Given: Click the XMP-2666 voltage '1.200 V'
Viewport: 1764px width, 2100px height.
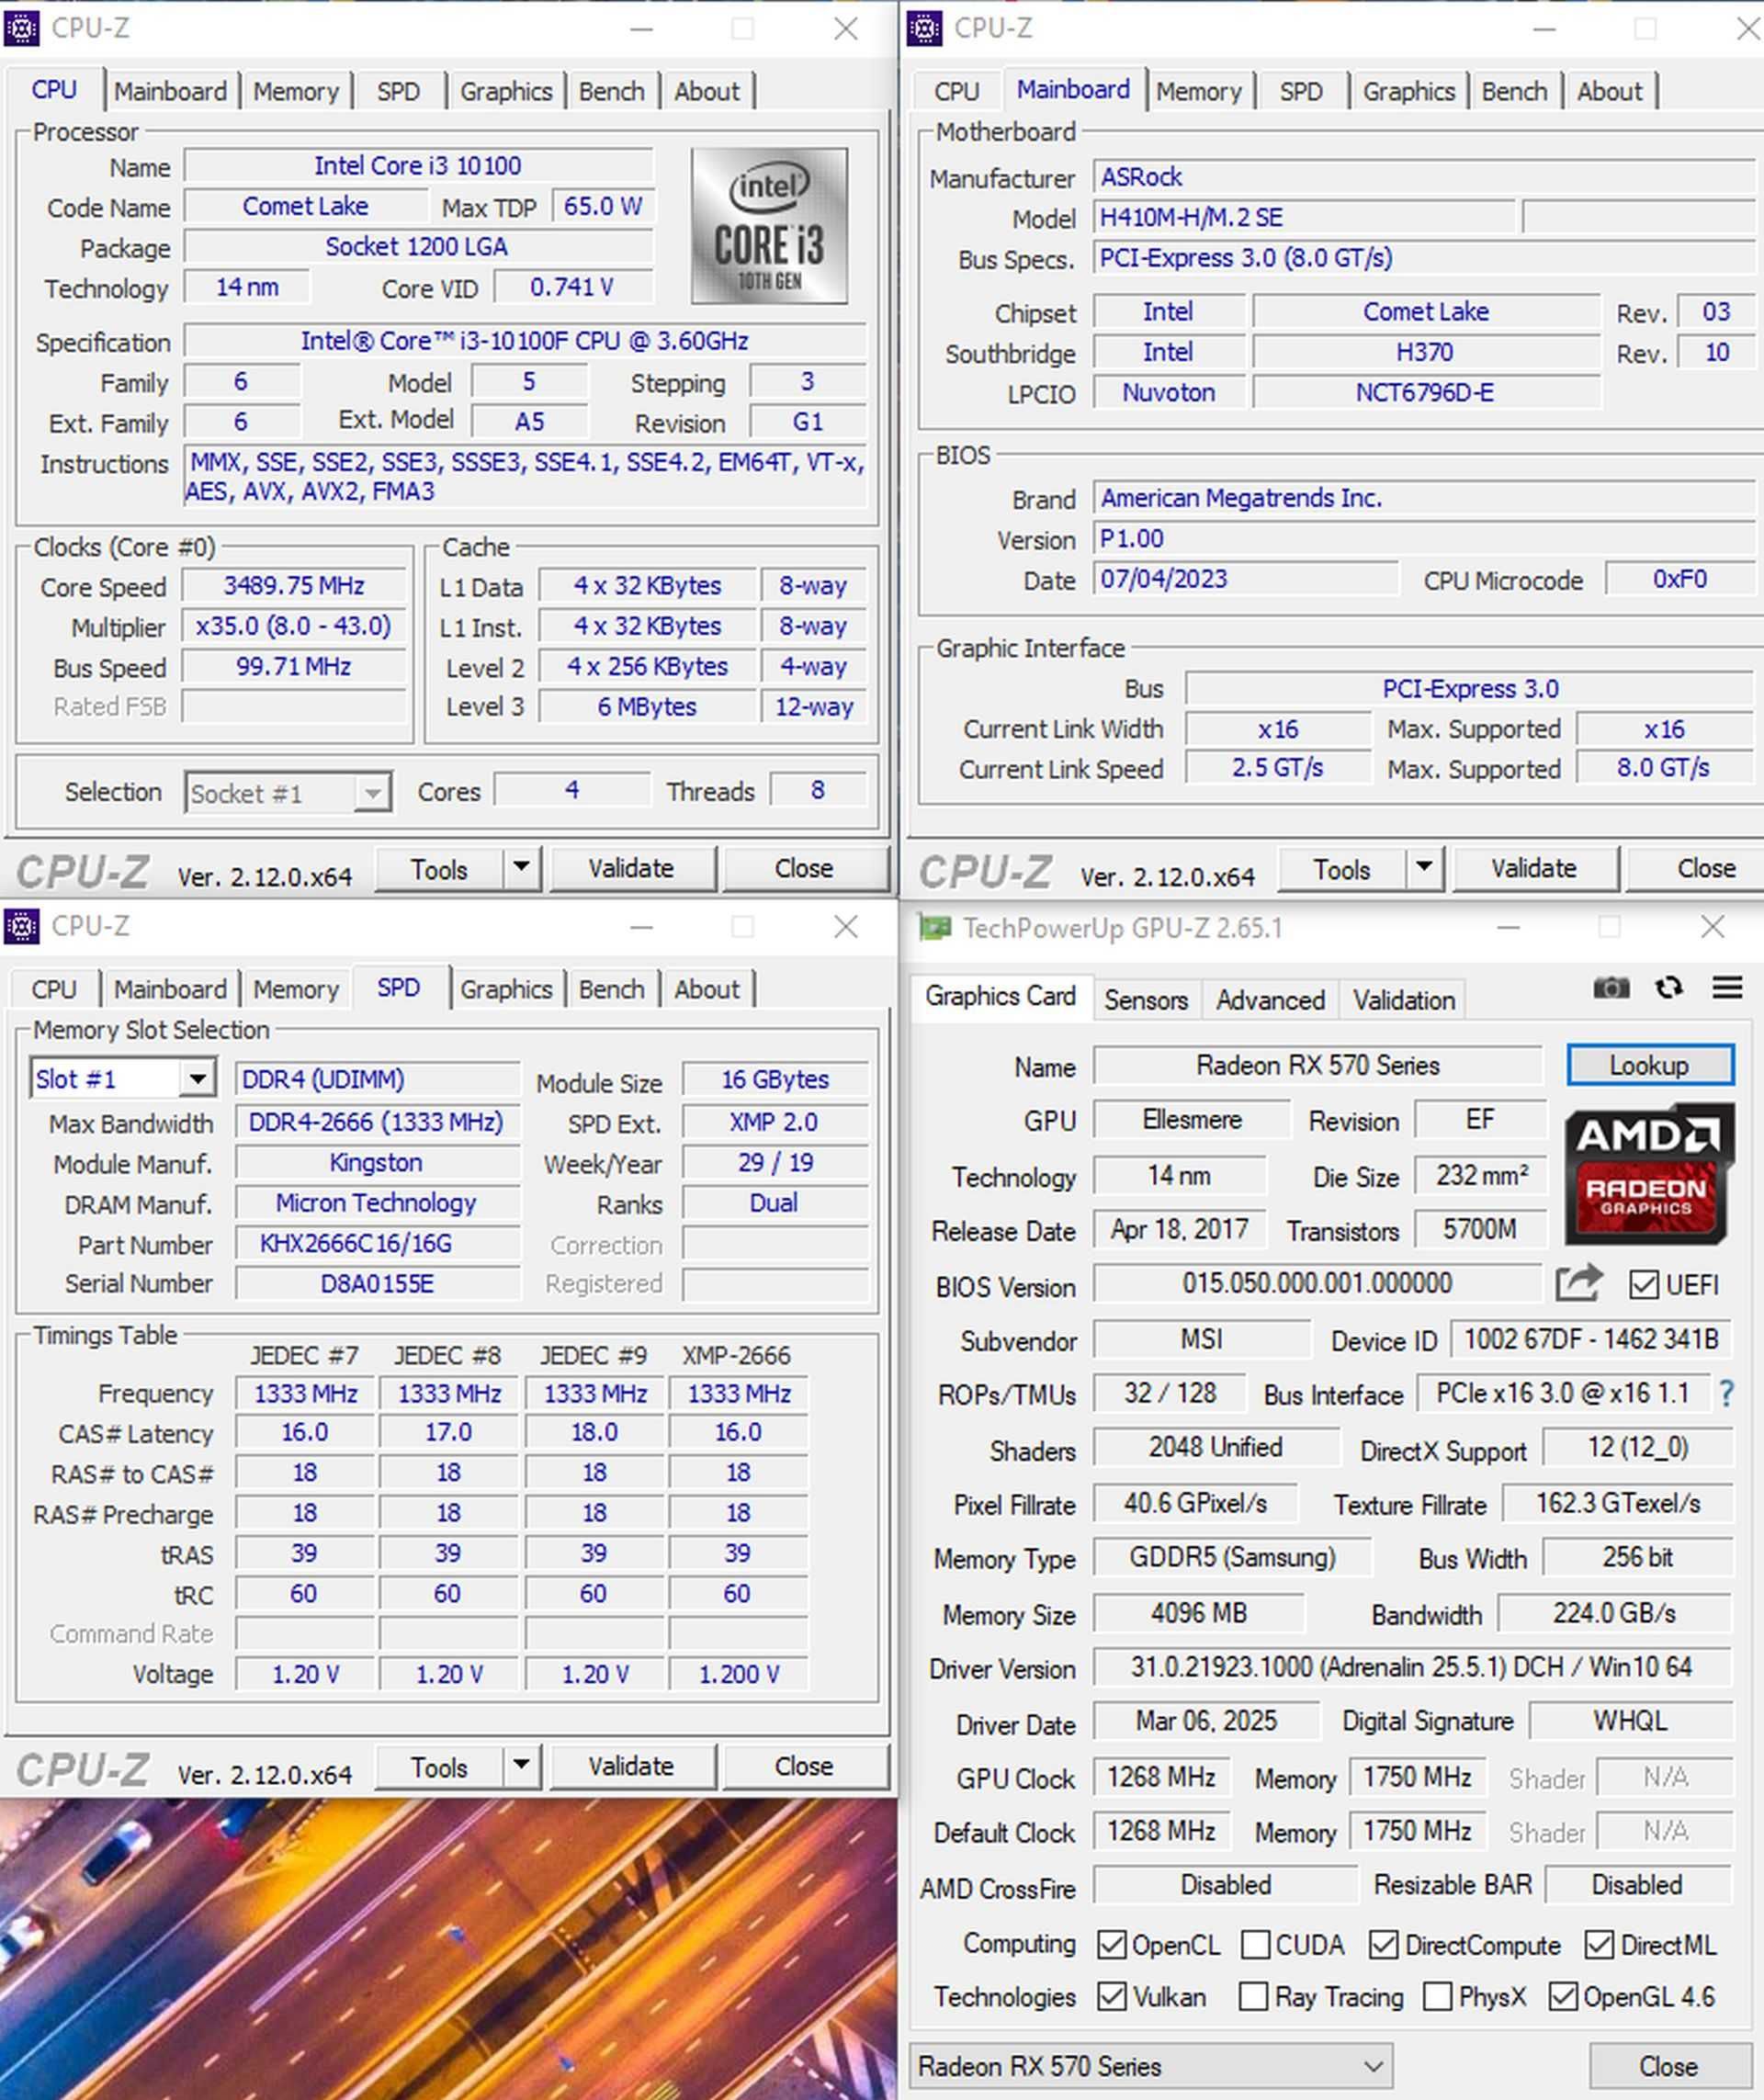Looking at the screenshot, I should tap(739, 1674).
